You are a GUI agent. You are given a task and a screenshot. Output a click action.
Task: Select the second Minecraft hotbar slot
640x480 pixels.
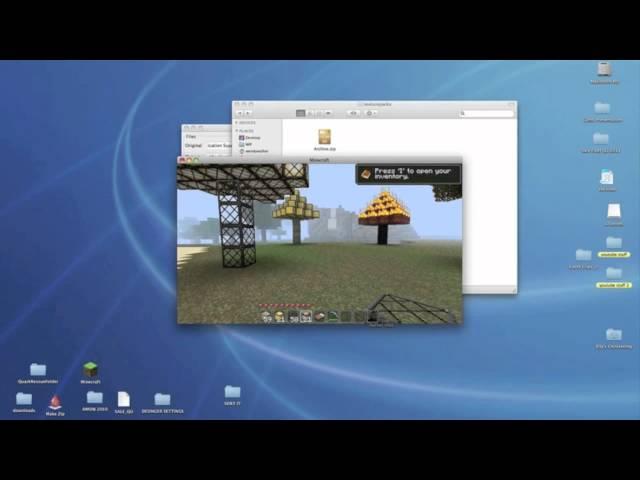pos(280,316)
